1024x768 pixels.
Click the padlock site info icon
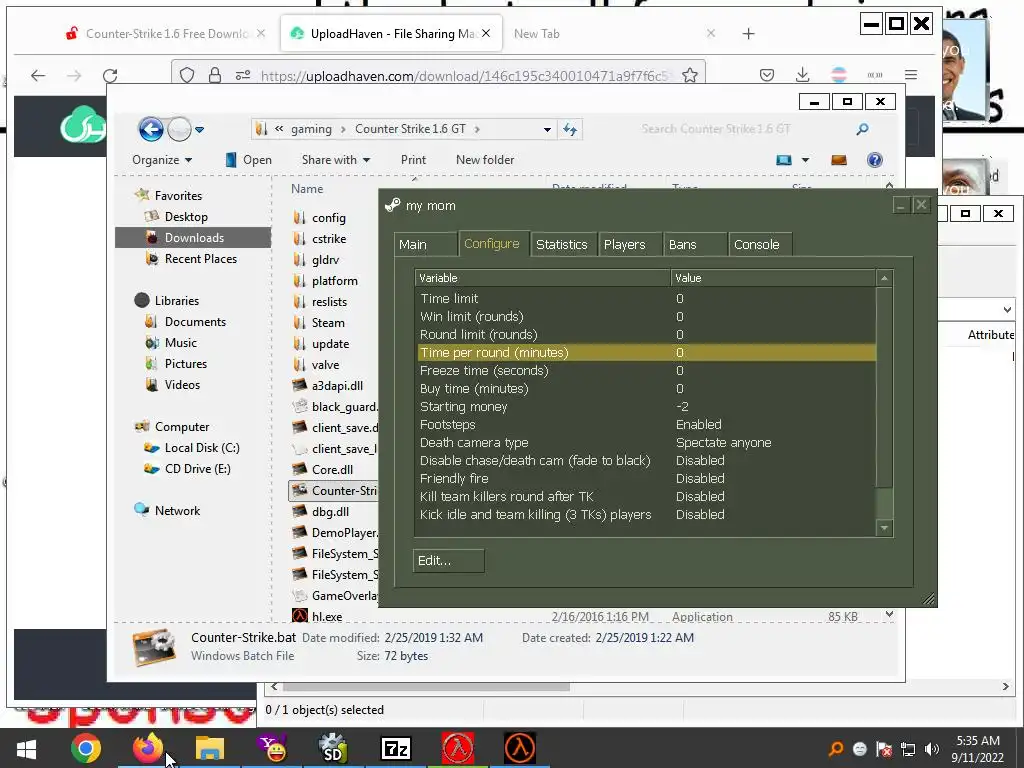214,76
